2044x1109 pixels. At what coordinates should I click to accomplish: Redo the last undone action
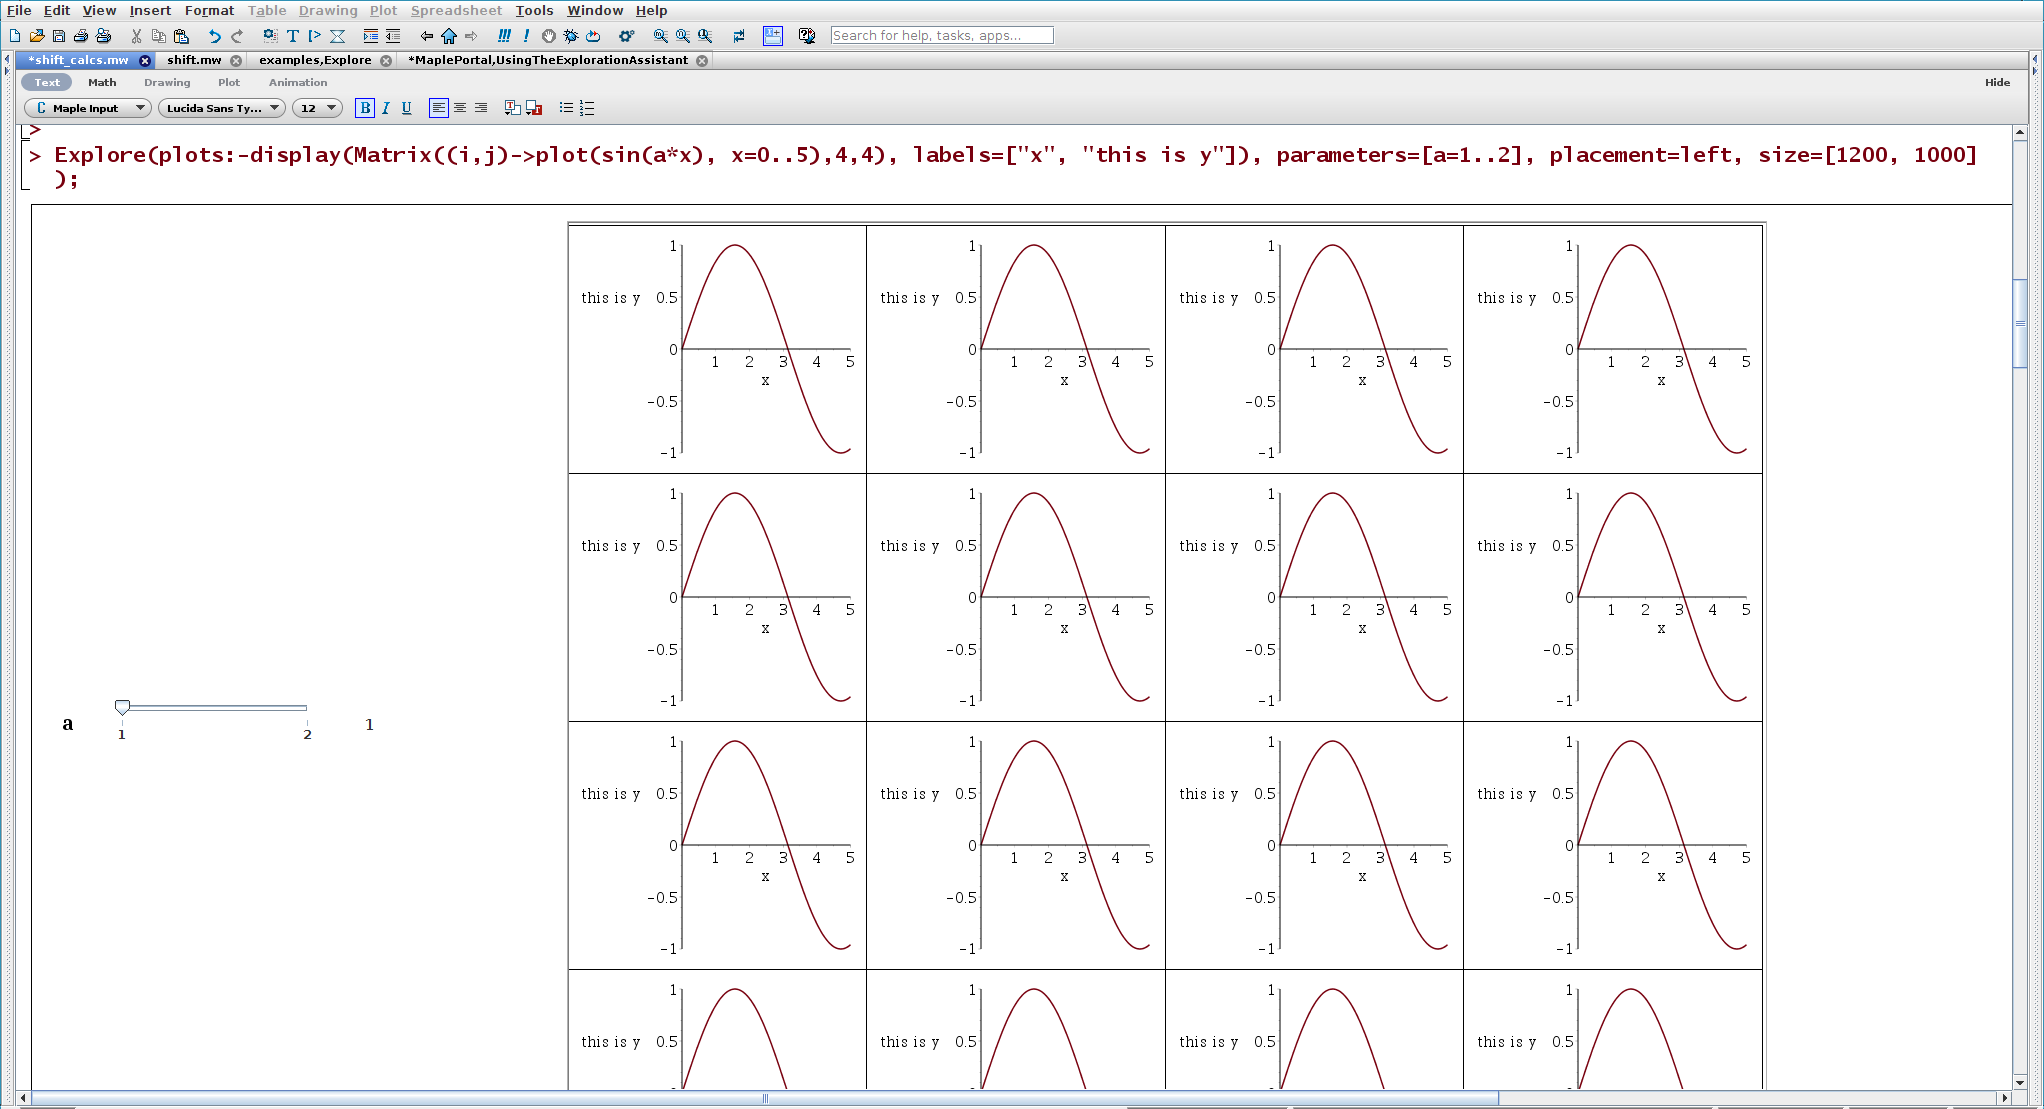[x=237, y=36]
